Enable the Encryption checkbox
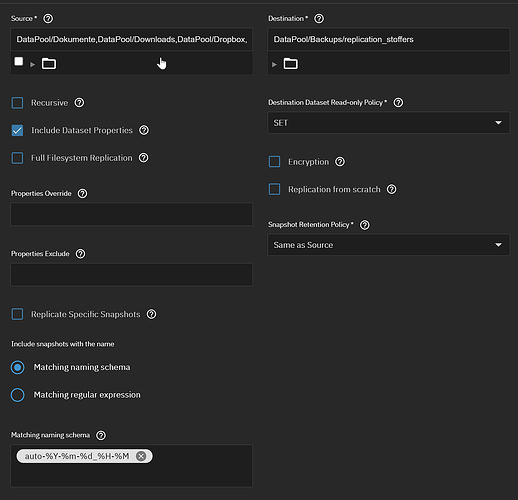 (x=274, y=162)
